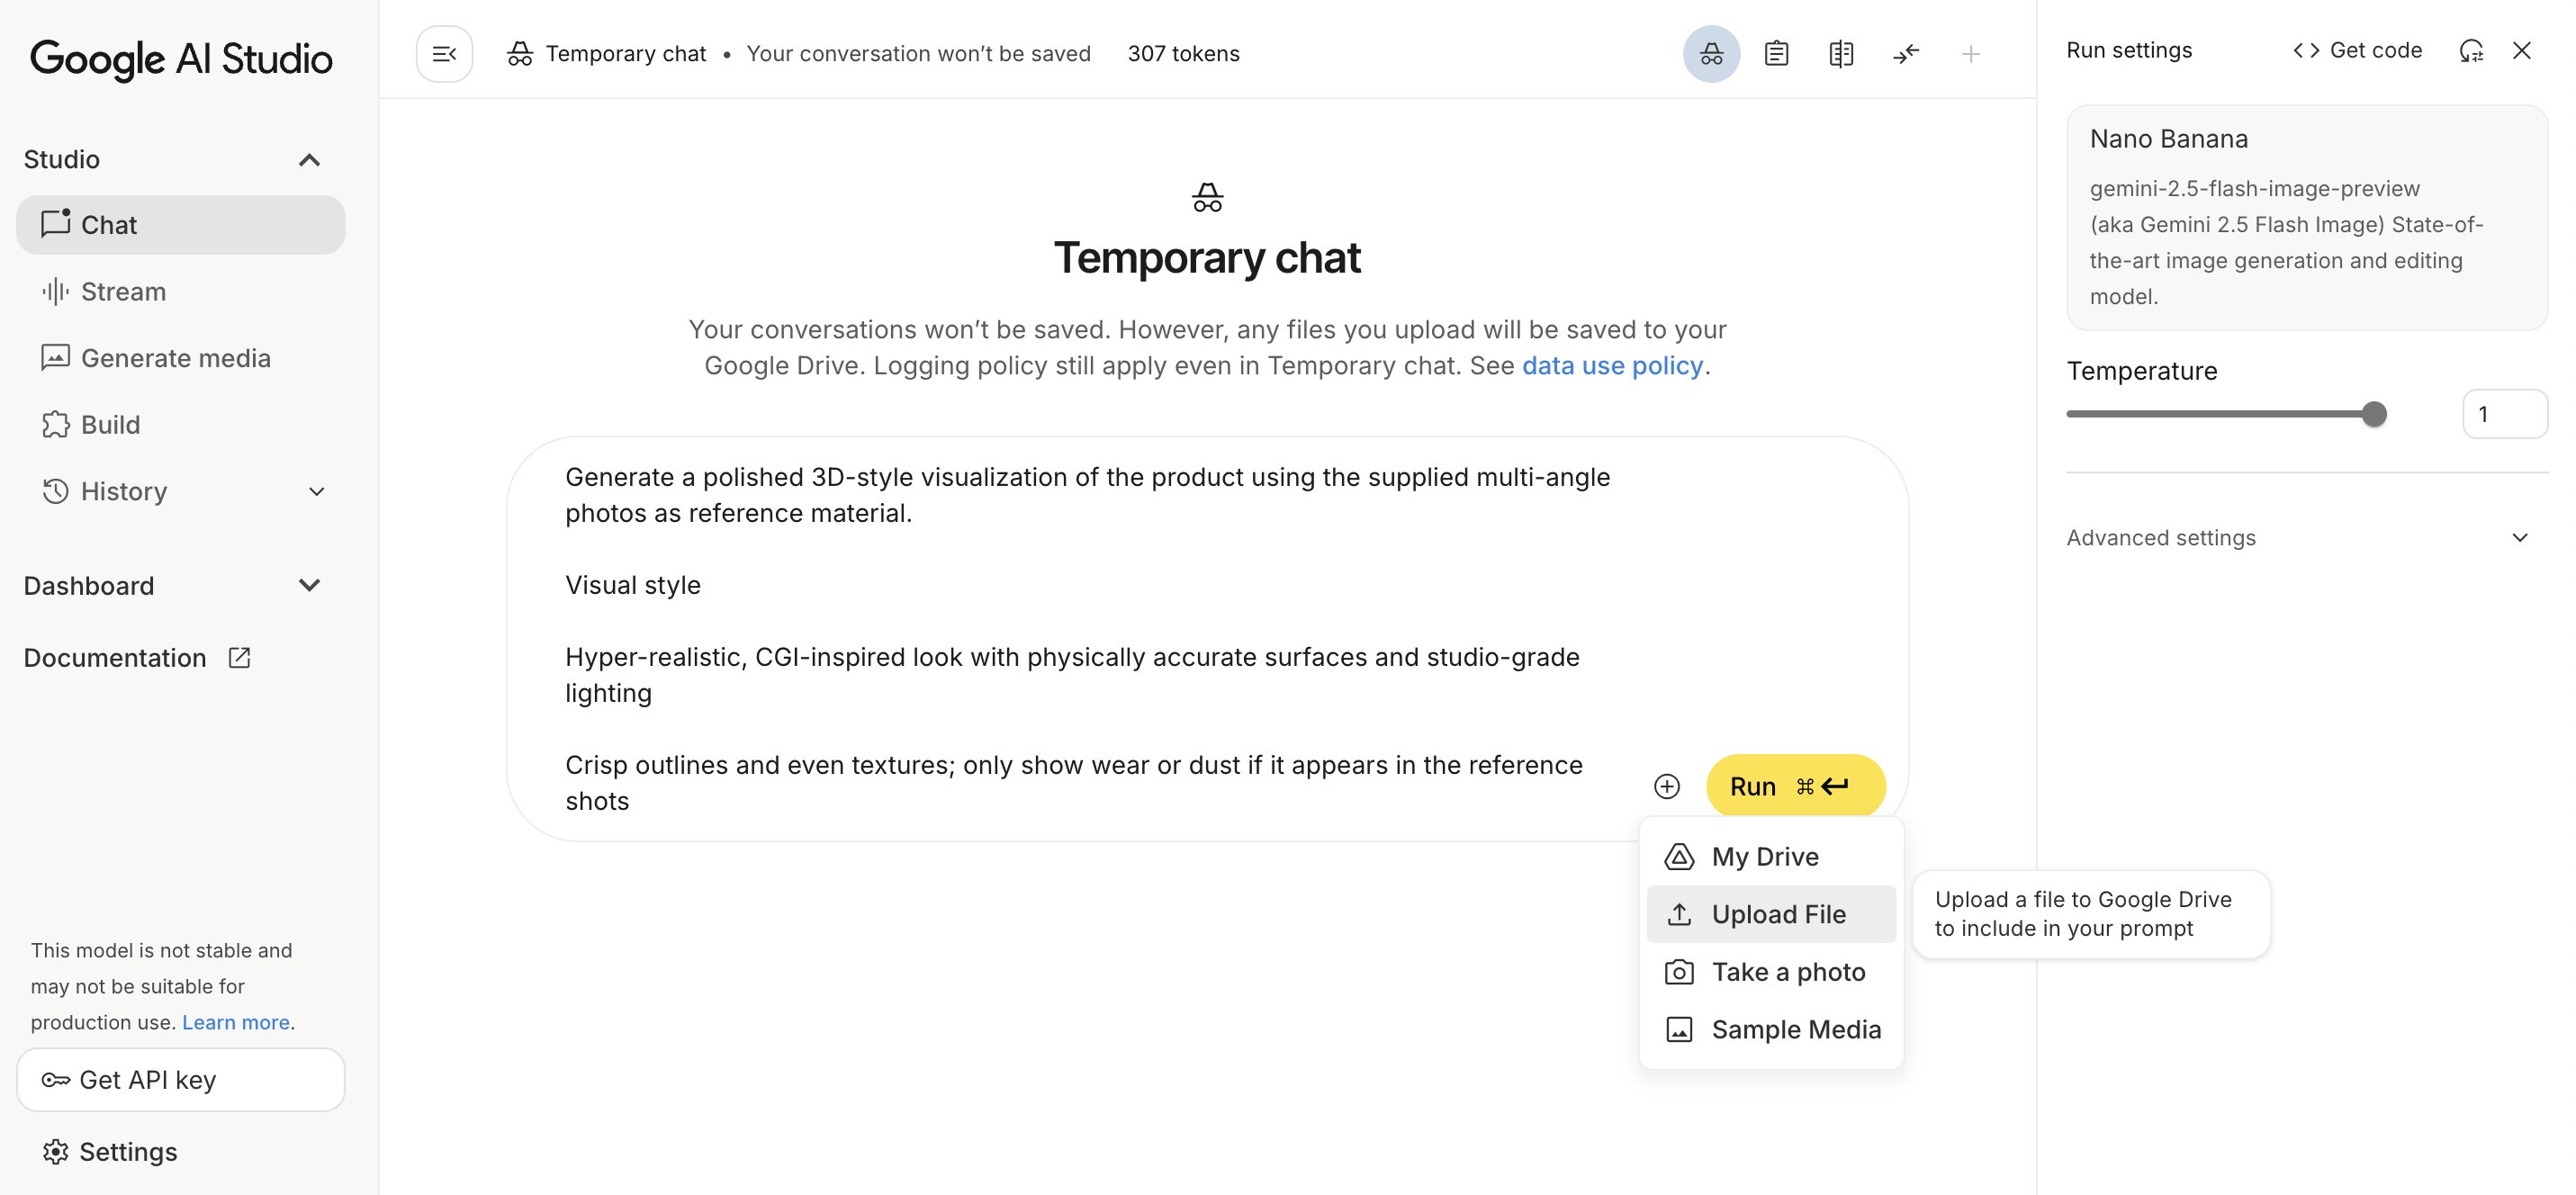2576x1195 pixels.
Task: Click the code brackets icon by Get code
Action: pyautogui.click(x=2306, y=50)
